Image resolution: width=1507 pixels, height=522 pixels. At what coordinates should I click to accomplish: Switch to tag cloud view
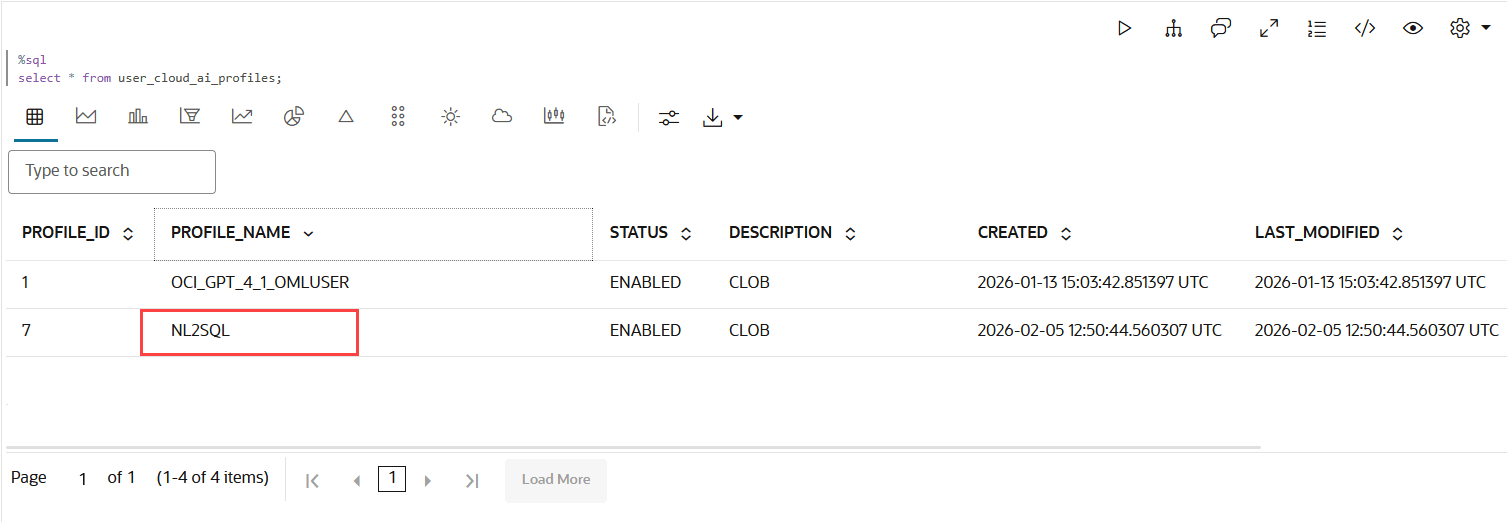(502, 117)
